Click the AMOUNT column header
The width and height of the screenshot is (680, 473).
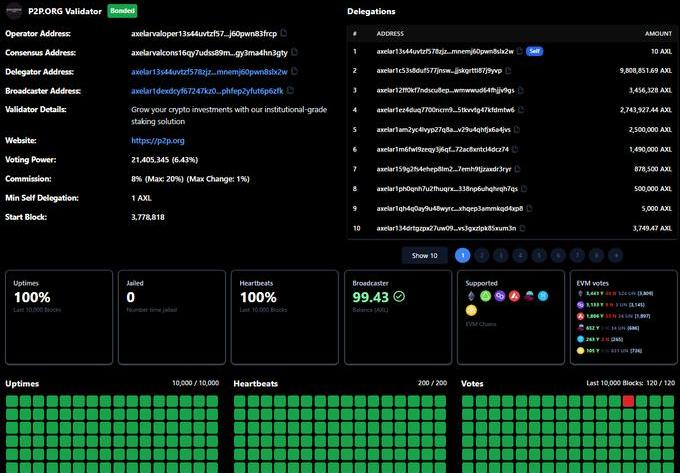(x=658, y=33)
